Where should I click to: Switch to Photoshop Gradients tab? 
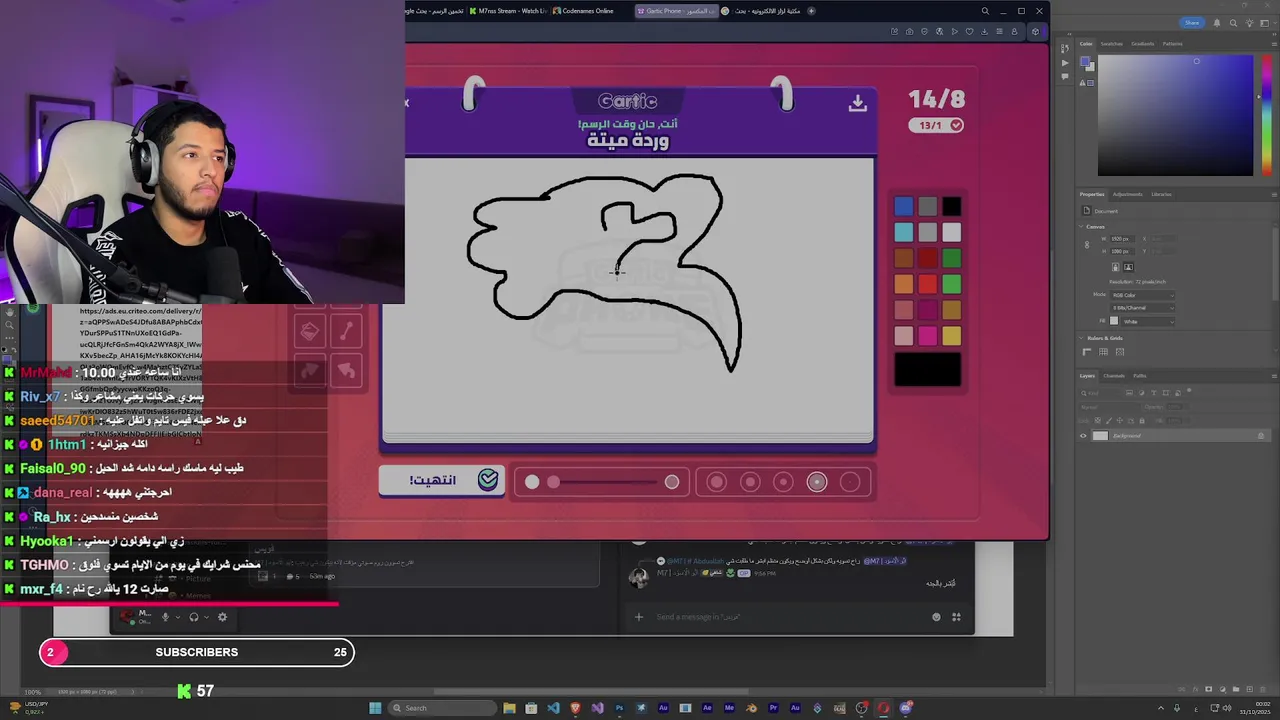coord(1143,44)
